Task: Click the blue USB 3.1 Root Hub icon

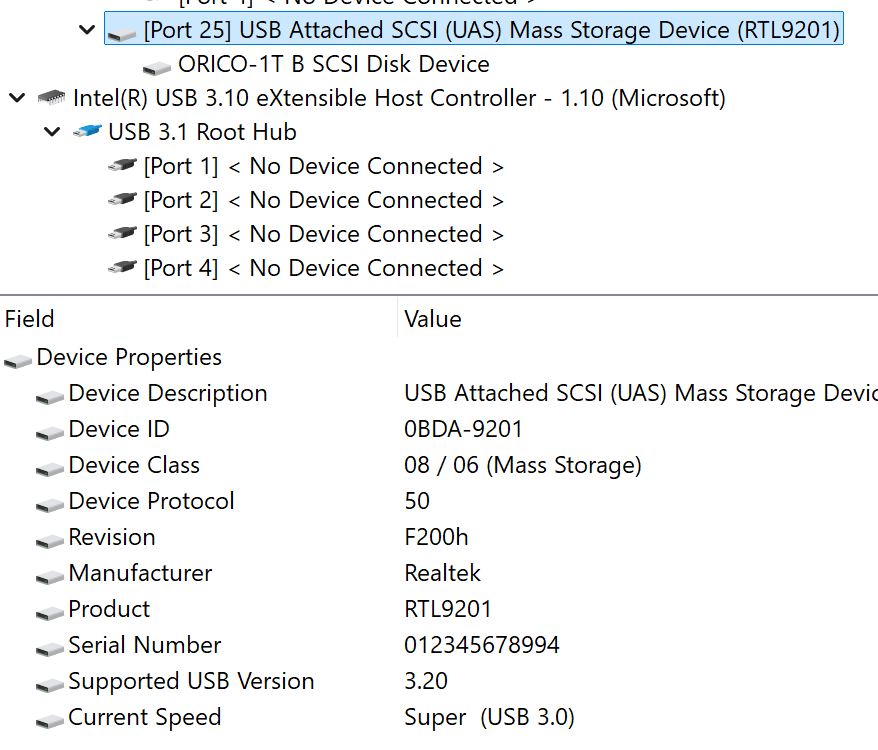Action: pos(87,132)
